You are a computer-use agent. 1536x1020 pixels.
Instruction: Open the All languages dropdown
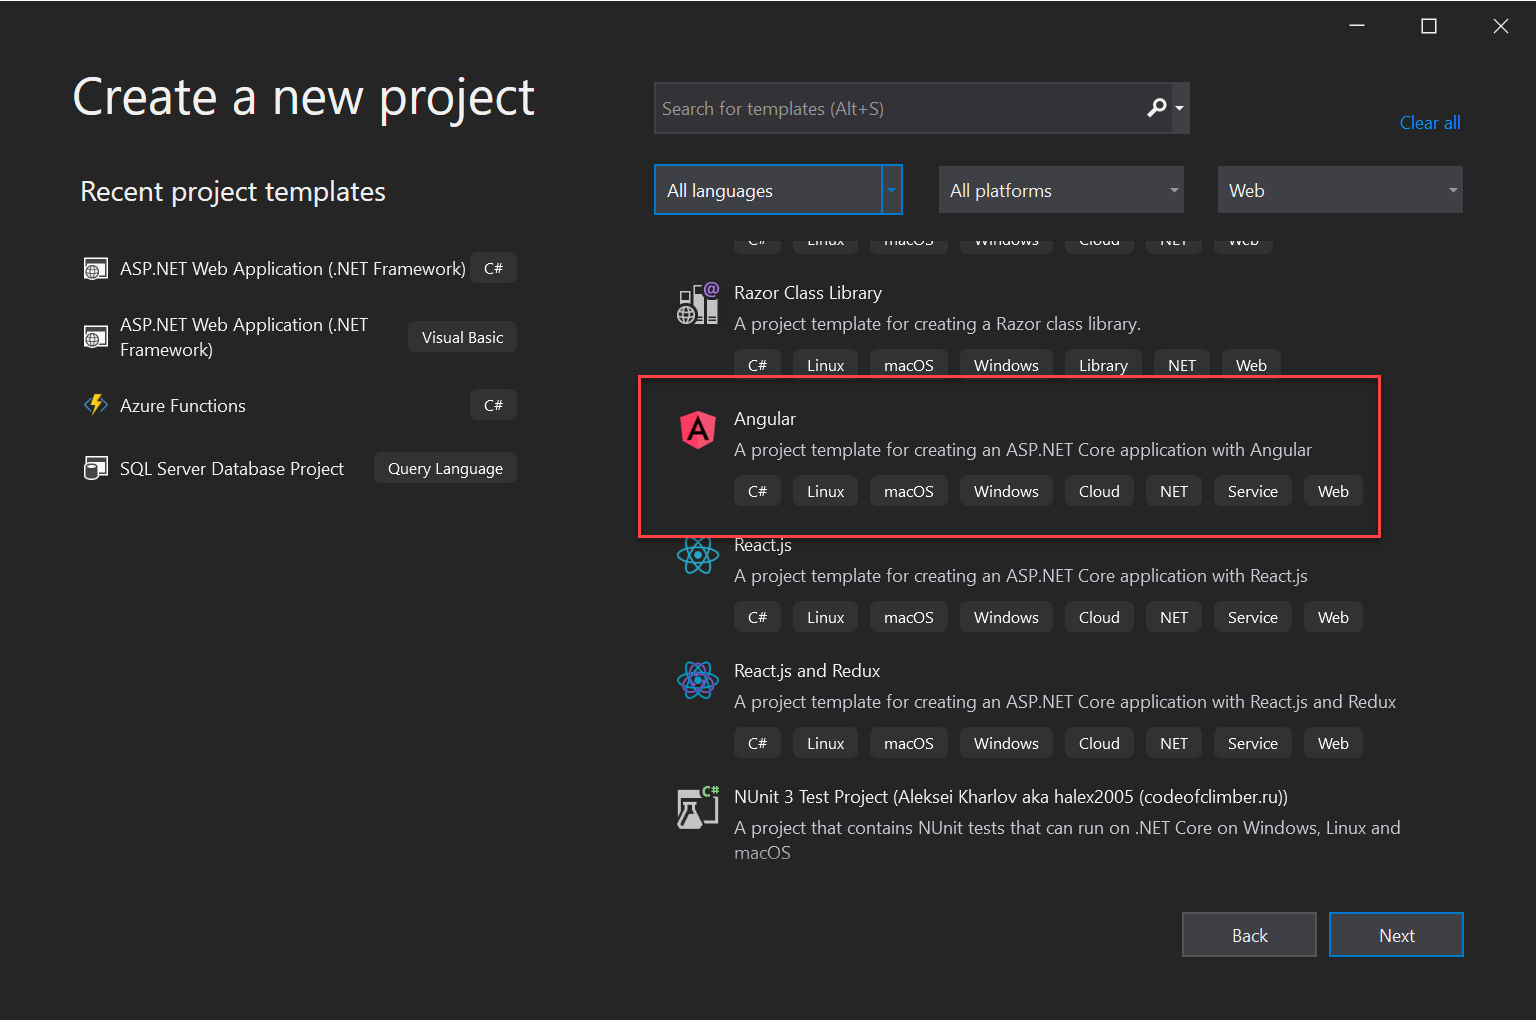778,190
